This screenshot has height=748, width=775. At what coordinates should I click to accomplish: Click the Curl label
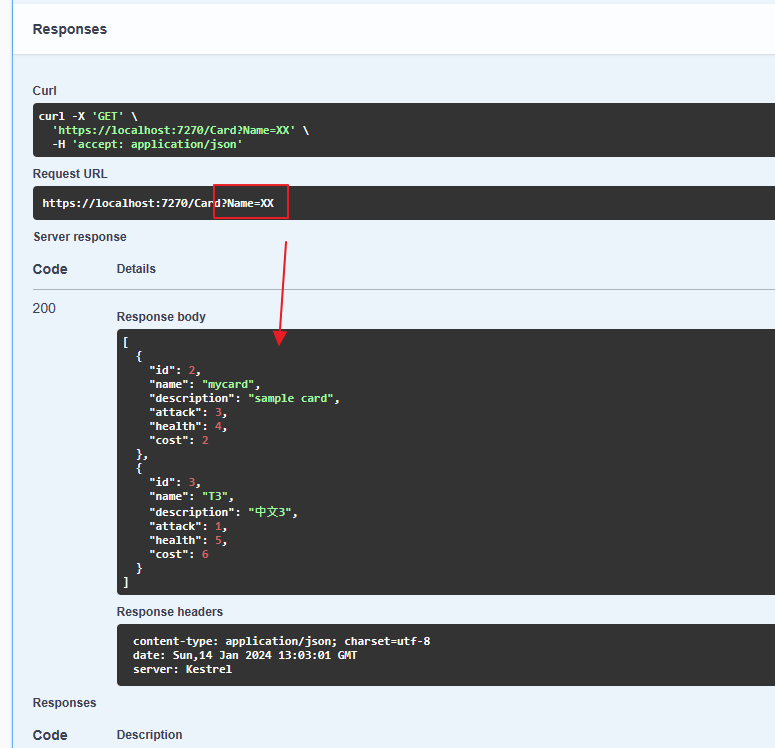[44, 91]
